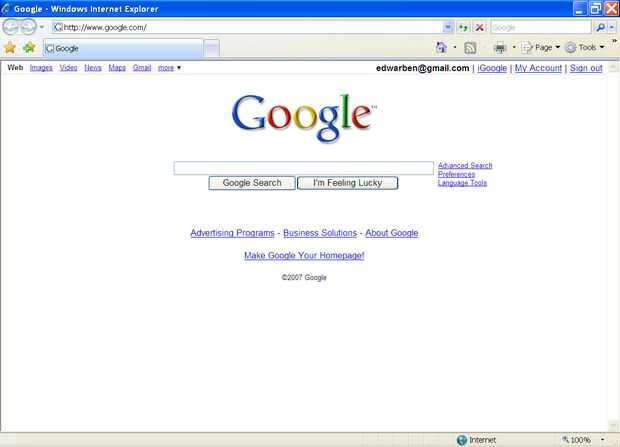Click the vertical scrollbar down arrow
Image resolution: width=620 pixels, height=447 pixels.
(613, 426)
